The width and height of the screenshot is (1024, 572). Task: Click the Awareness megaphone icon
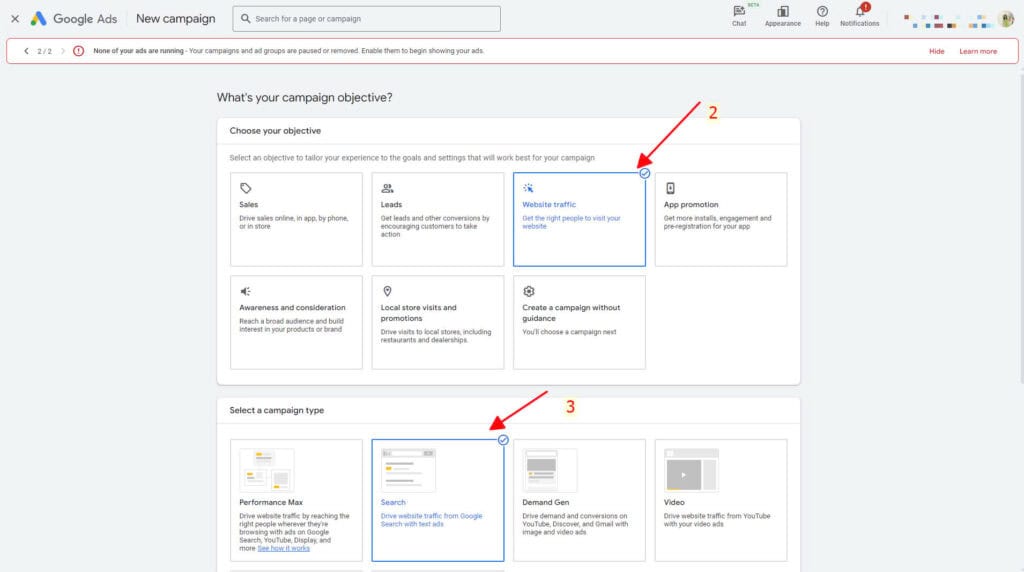click(x=246, y=291)
